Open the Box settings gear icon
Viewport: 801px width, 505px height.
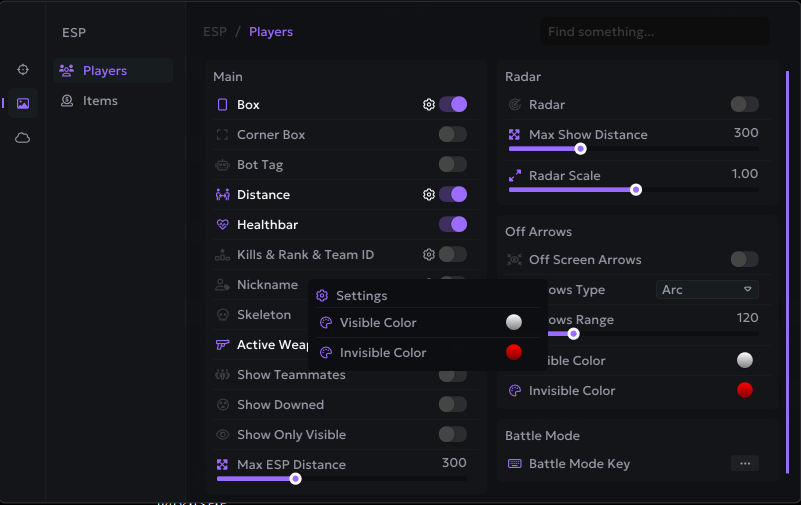(x=429, y=105)
